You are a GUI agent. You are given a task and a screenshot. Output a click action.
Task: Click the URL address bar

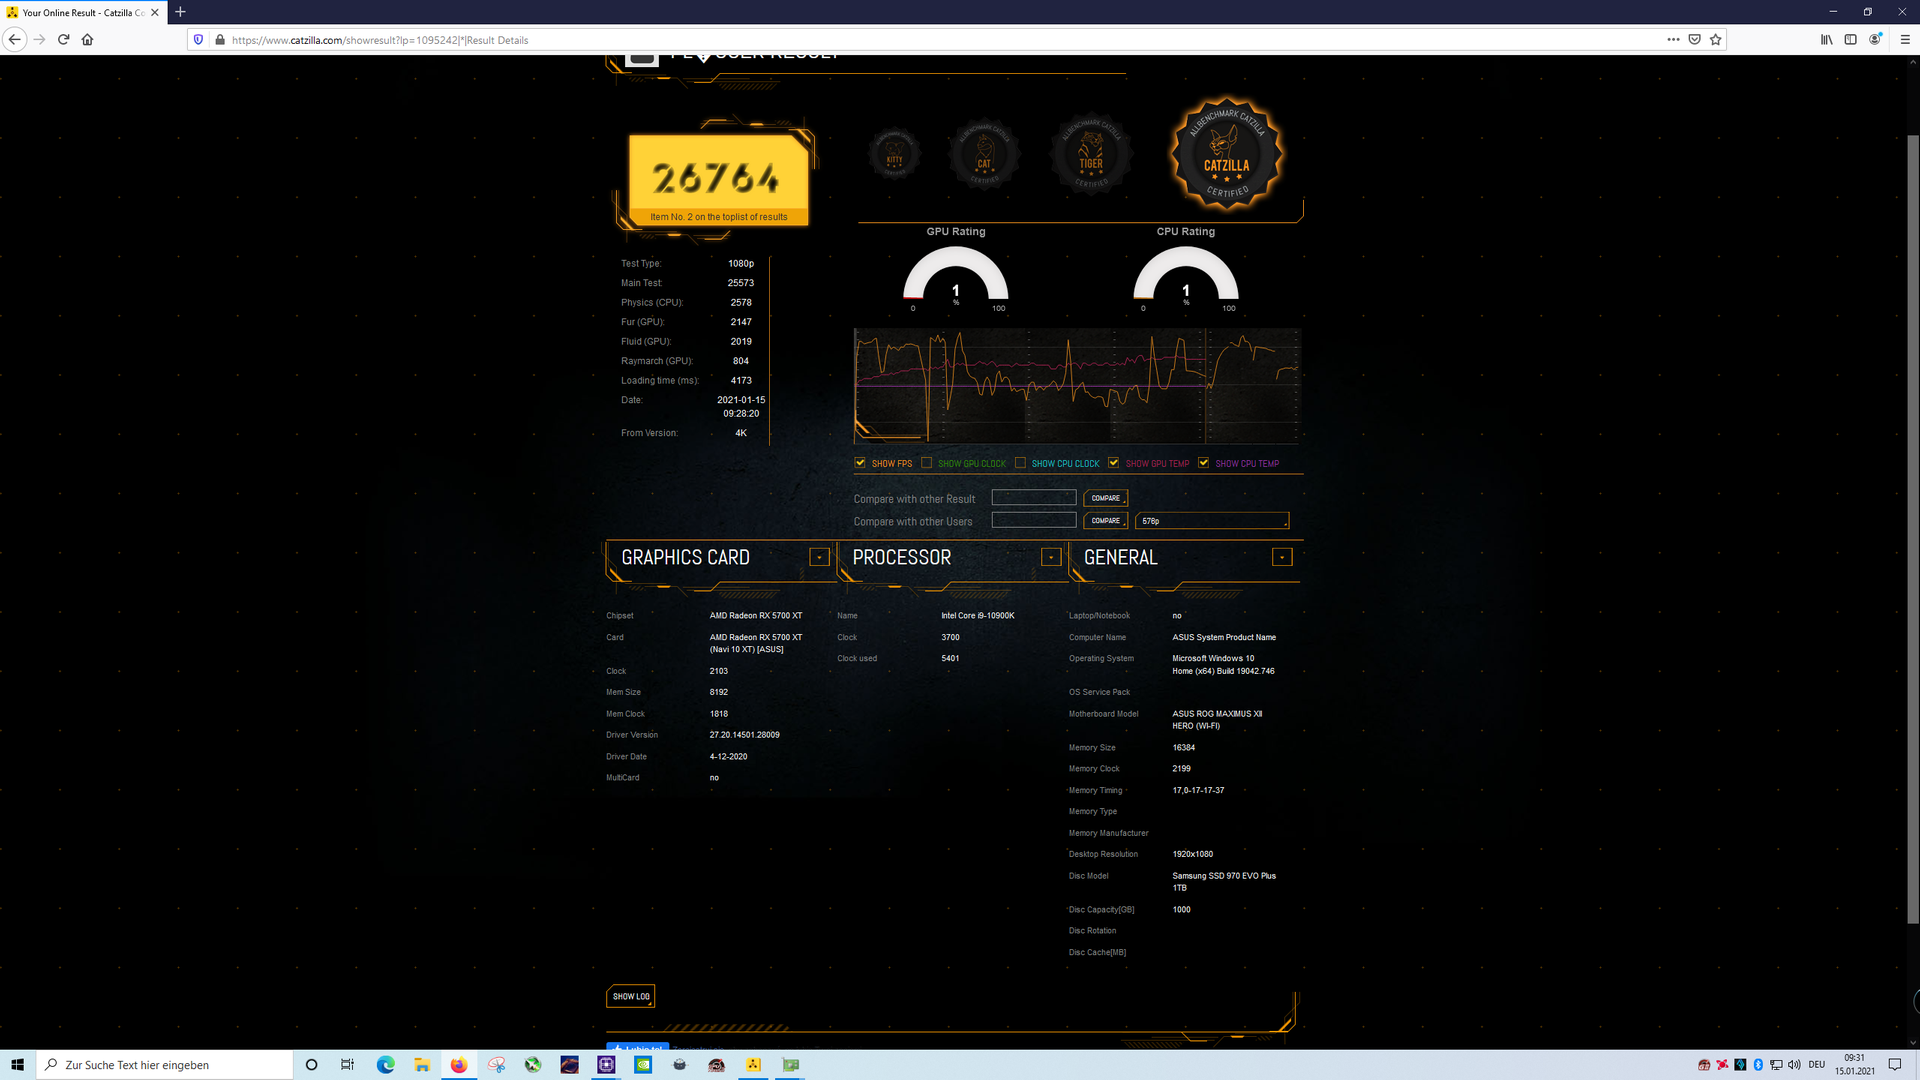click(x=940, y=40)
